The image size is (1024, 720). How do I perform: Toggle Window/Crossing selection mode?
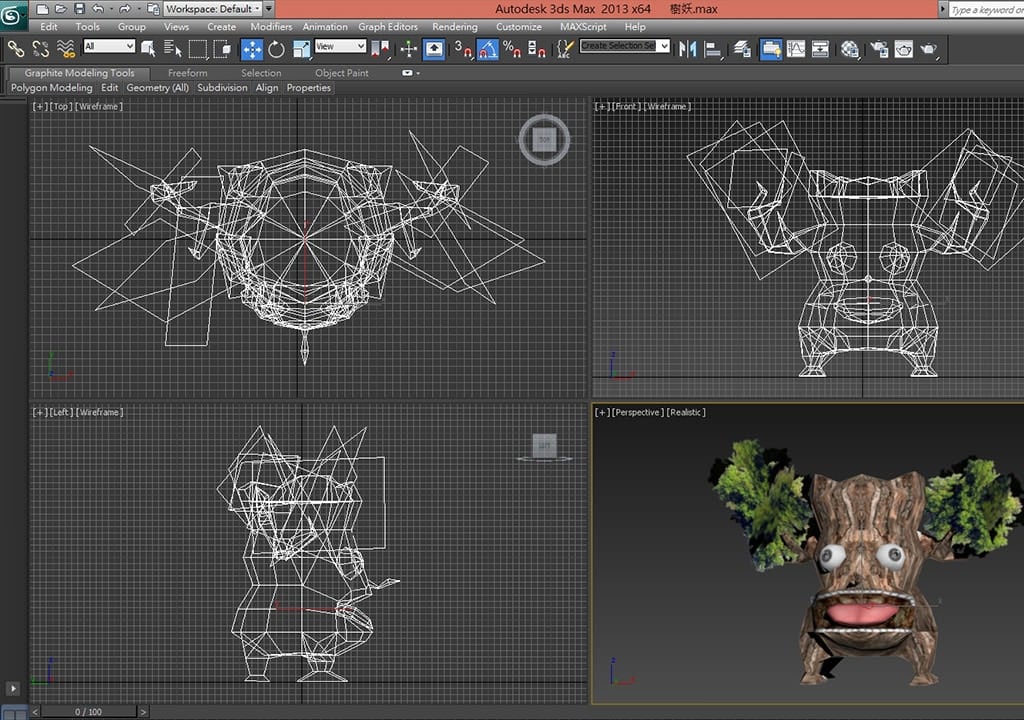(223, 48)
